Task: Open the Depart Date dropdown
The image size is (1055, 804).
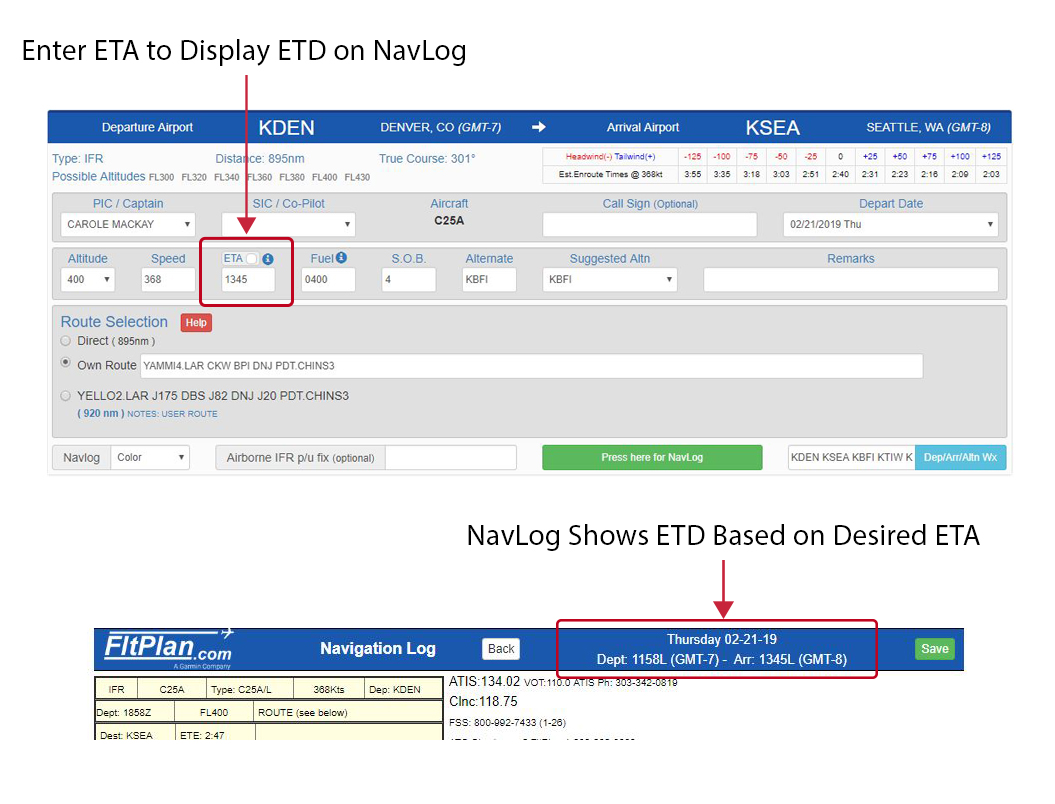Action: (x=890, y=224)
